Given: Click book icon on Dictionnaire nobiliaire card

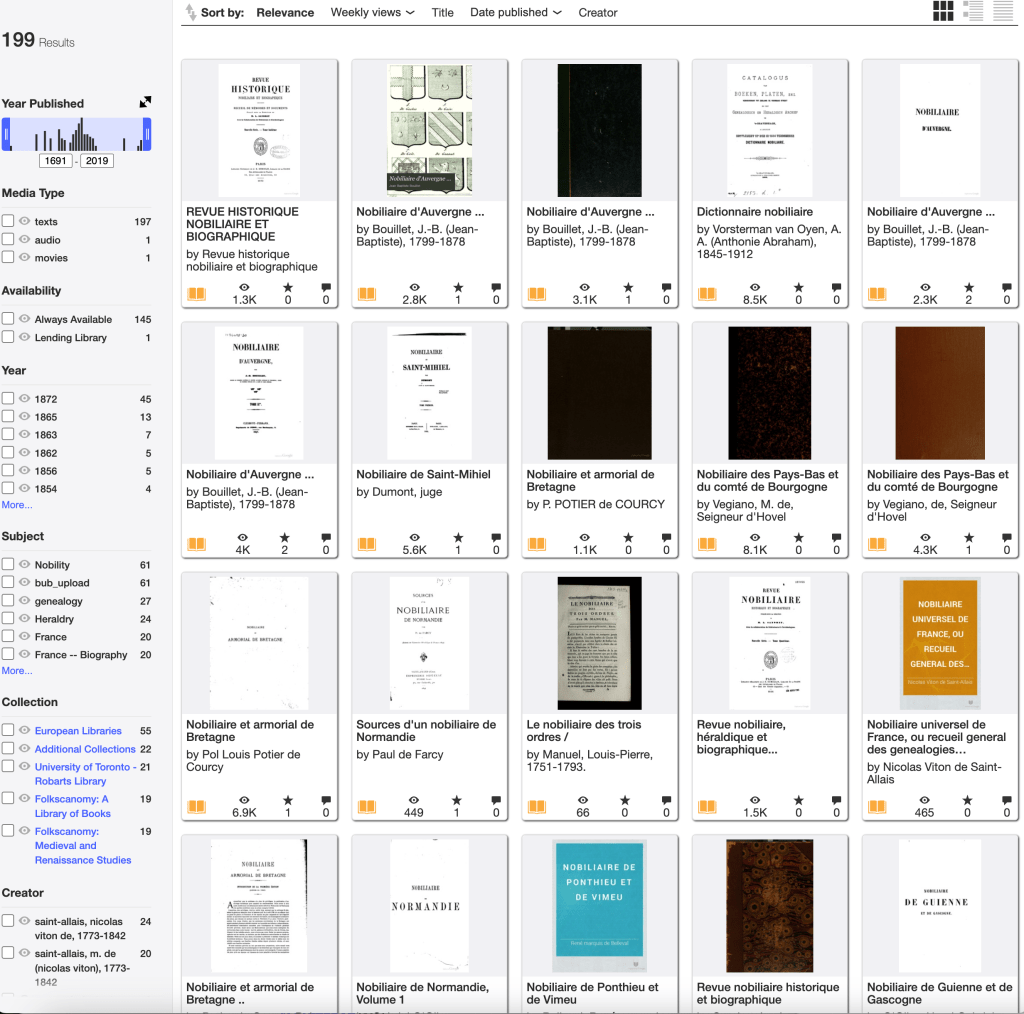Looking at the screenshot, I should tap(707, 294).
